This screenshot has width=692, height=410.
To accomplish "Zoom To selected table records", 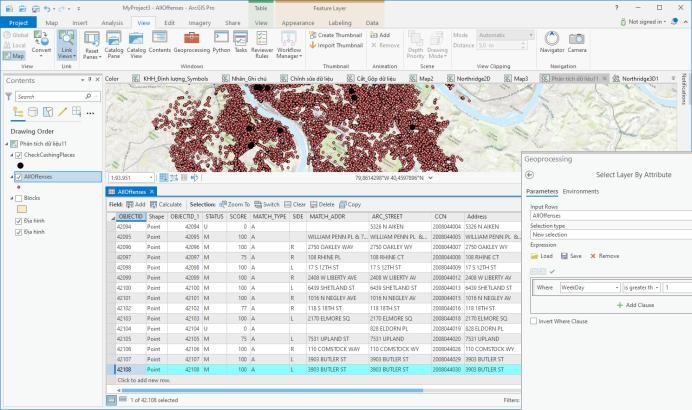I will 235,204.
